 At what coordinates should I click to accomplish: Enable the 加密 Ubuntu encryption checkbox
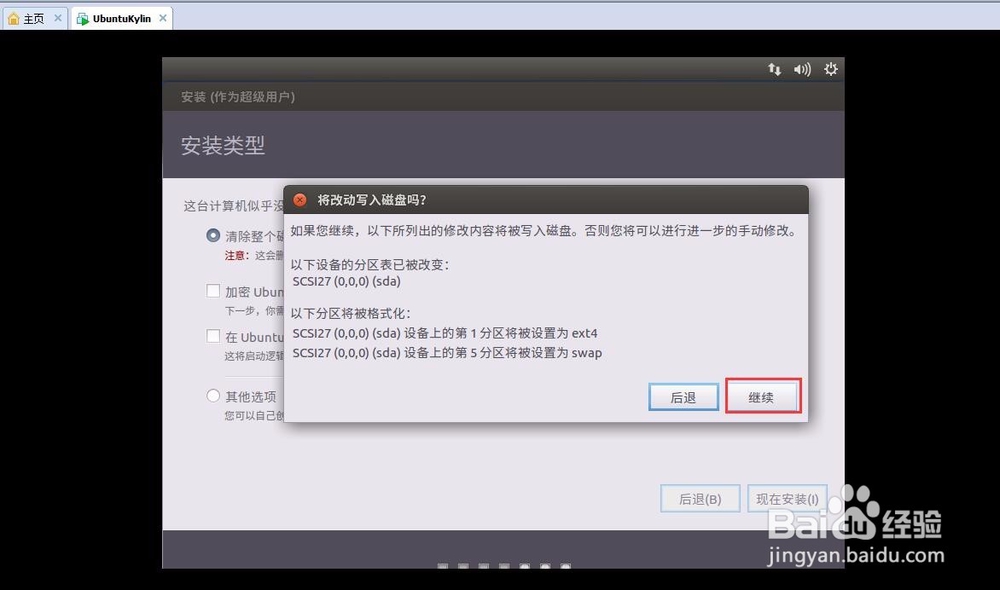click(x=213, y=291)
